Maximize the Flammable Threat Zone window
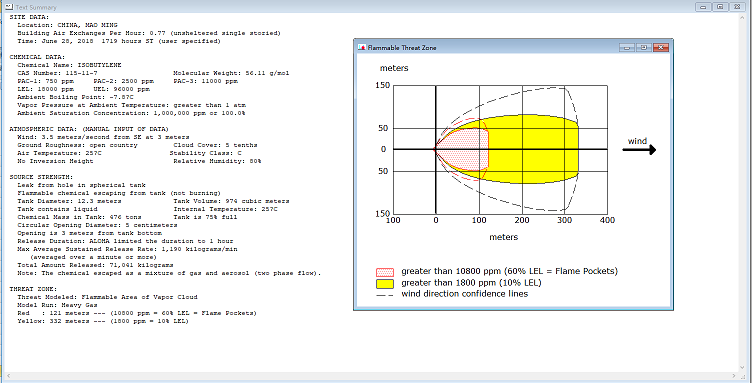 click(x=644, y=47)
